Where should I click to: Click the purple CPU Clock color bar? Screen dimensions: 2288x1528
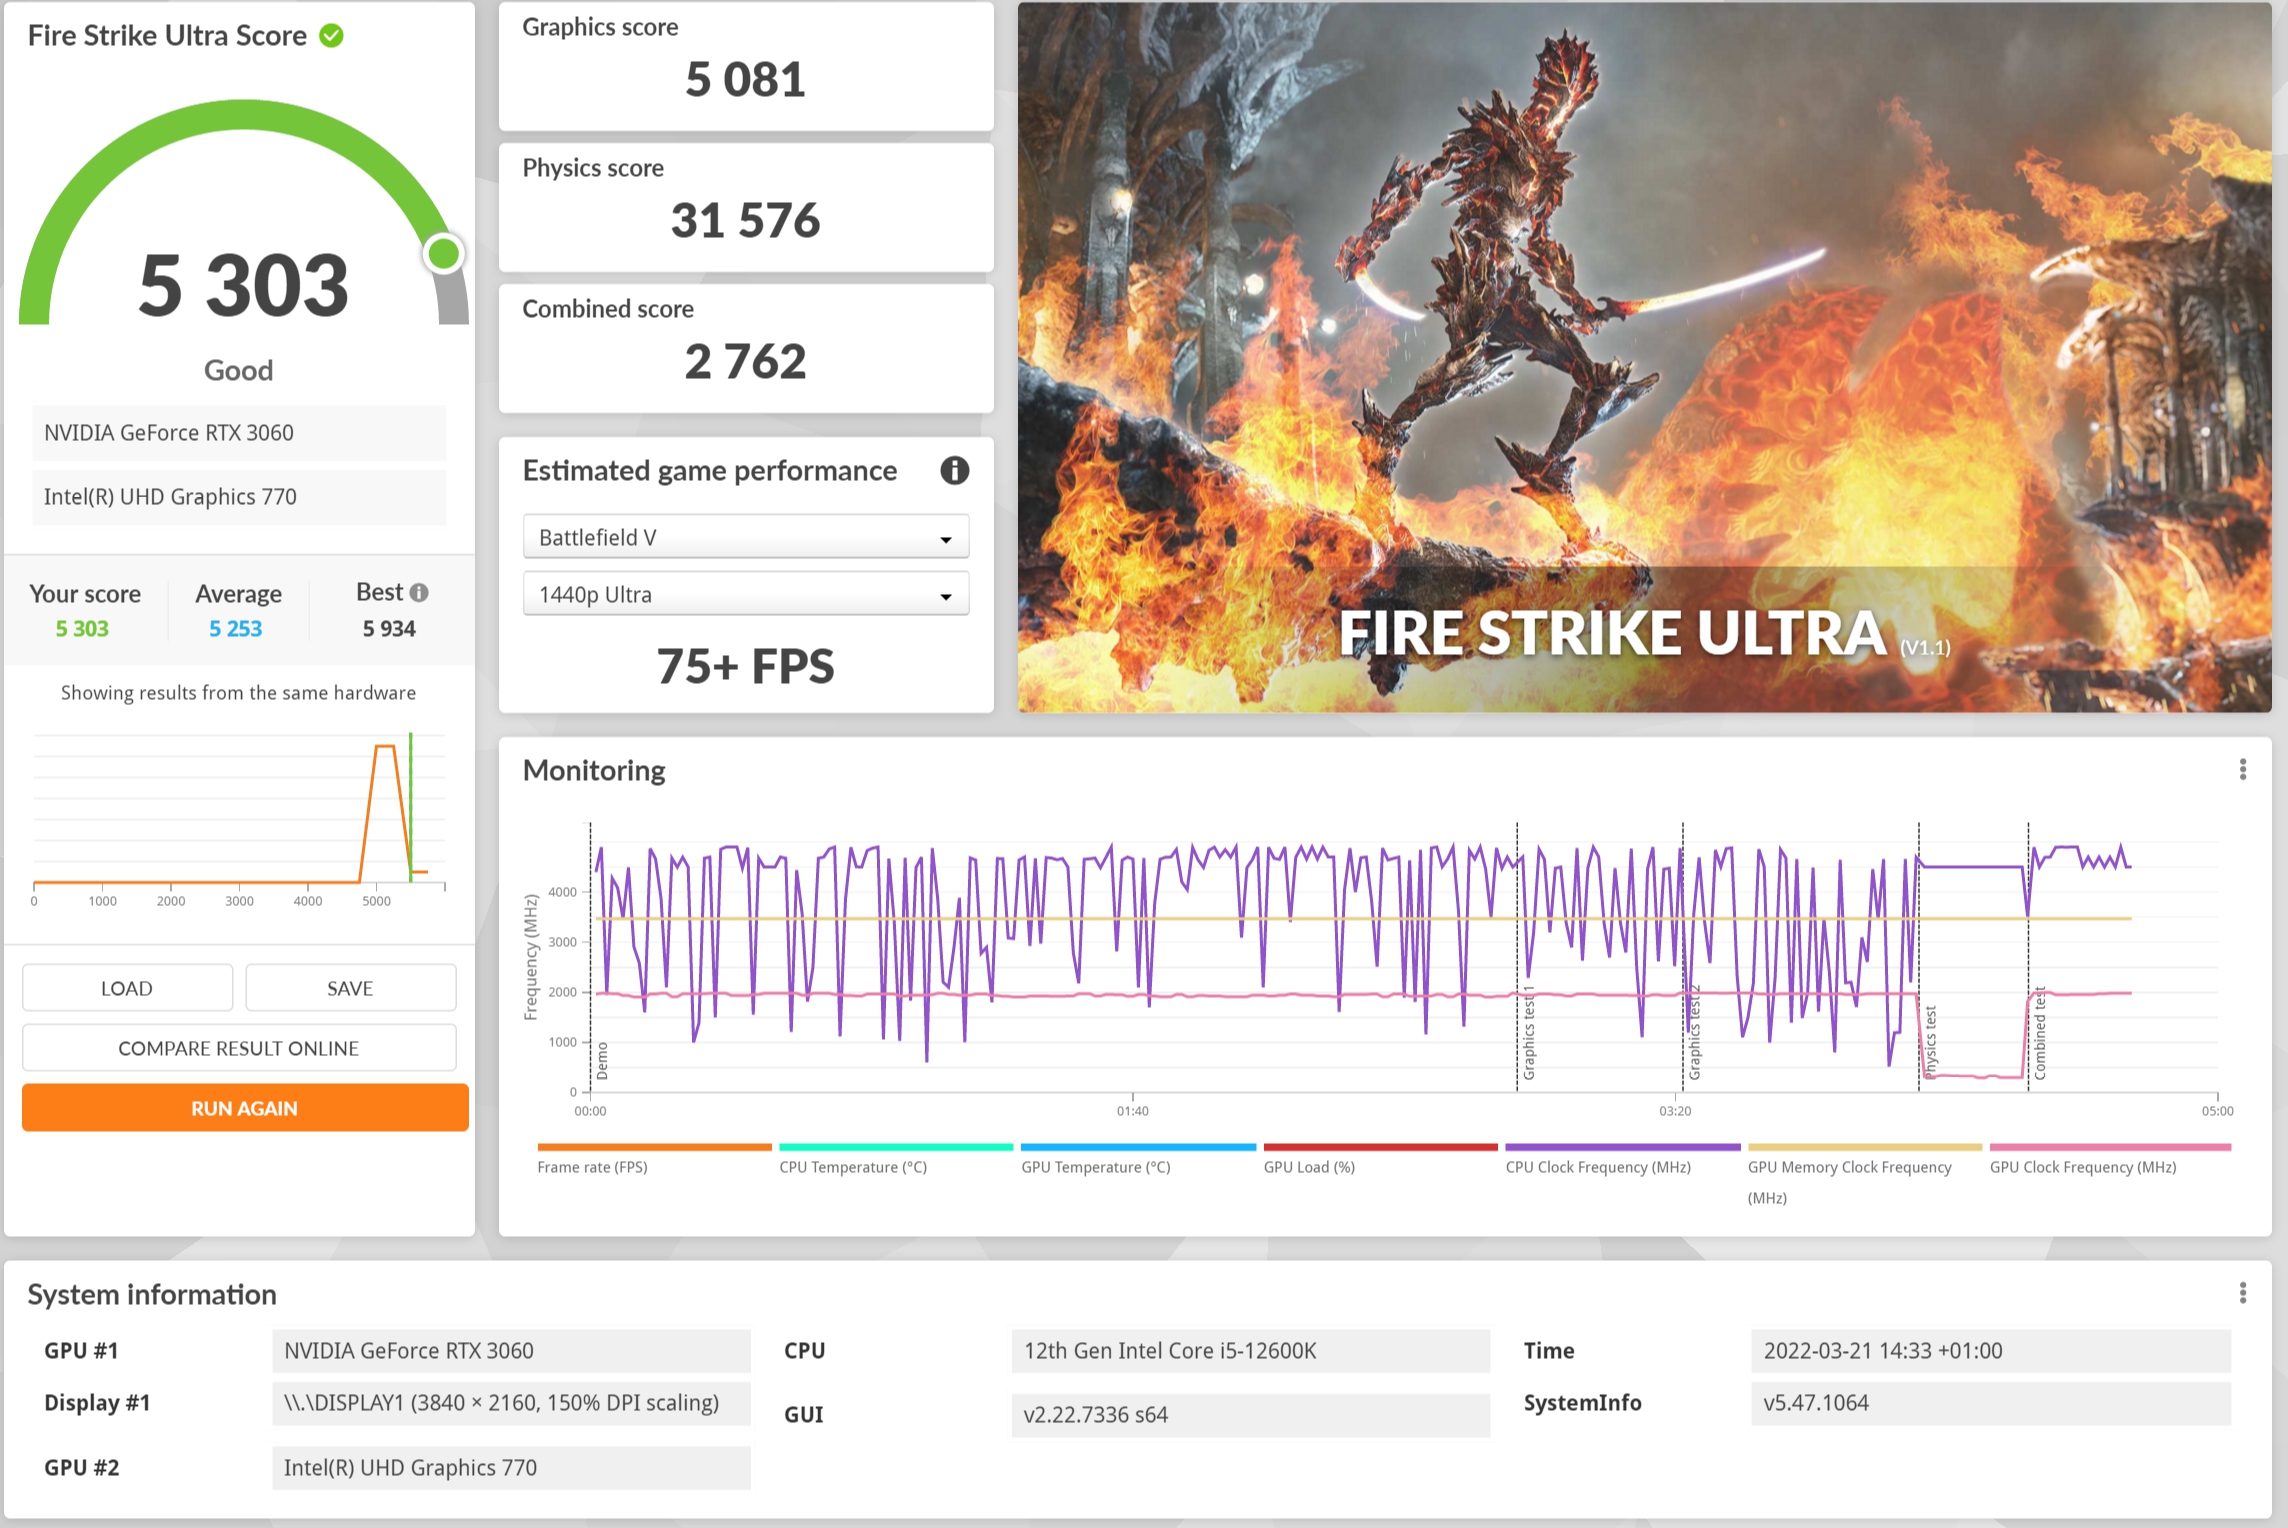[1622, 1147]
